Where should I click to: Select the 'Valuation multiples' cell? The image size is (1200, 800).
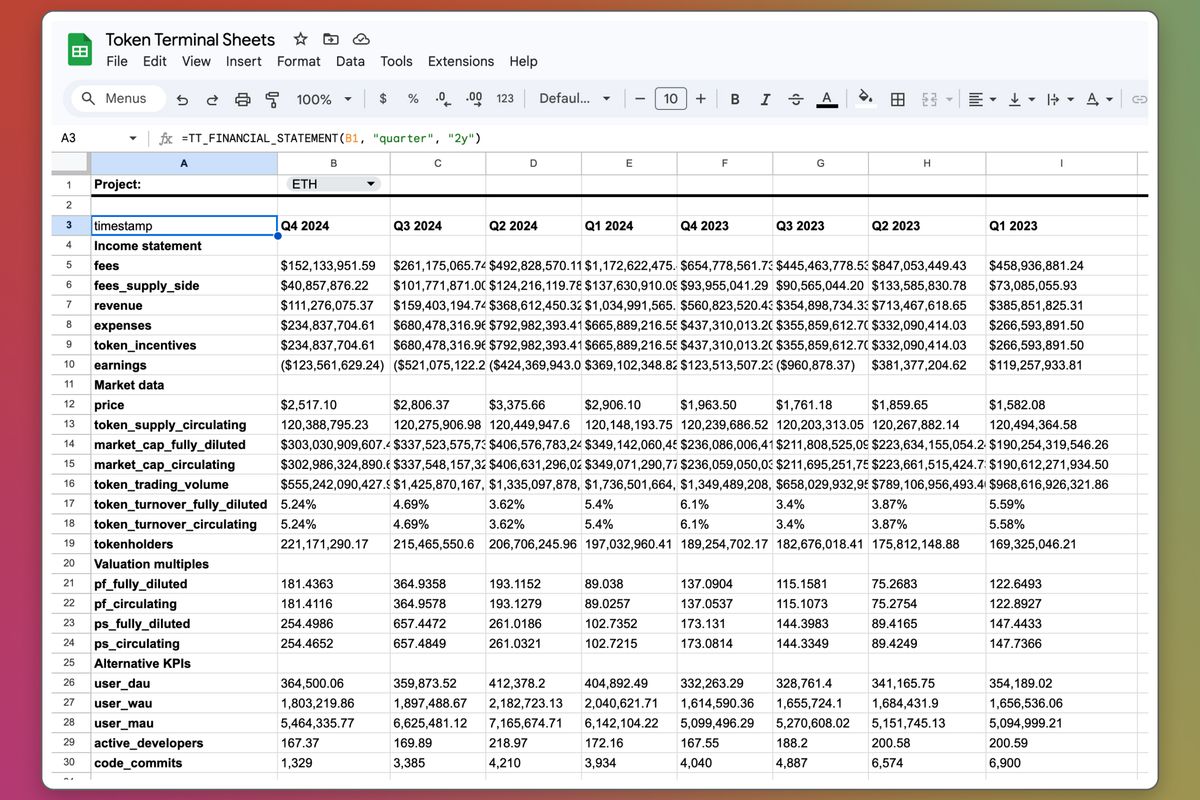click(x=183, y=564)
